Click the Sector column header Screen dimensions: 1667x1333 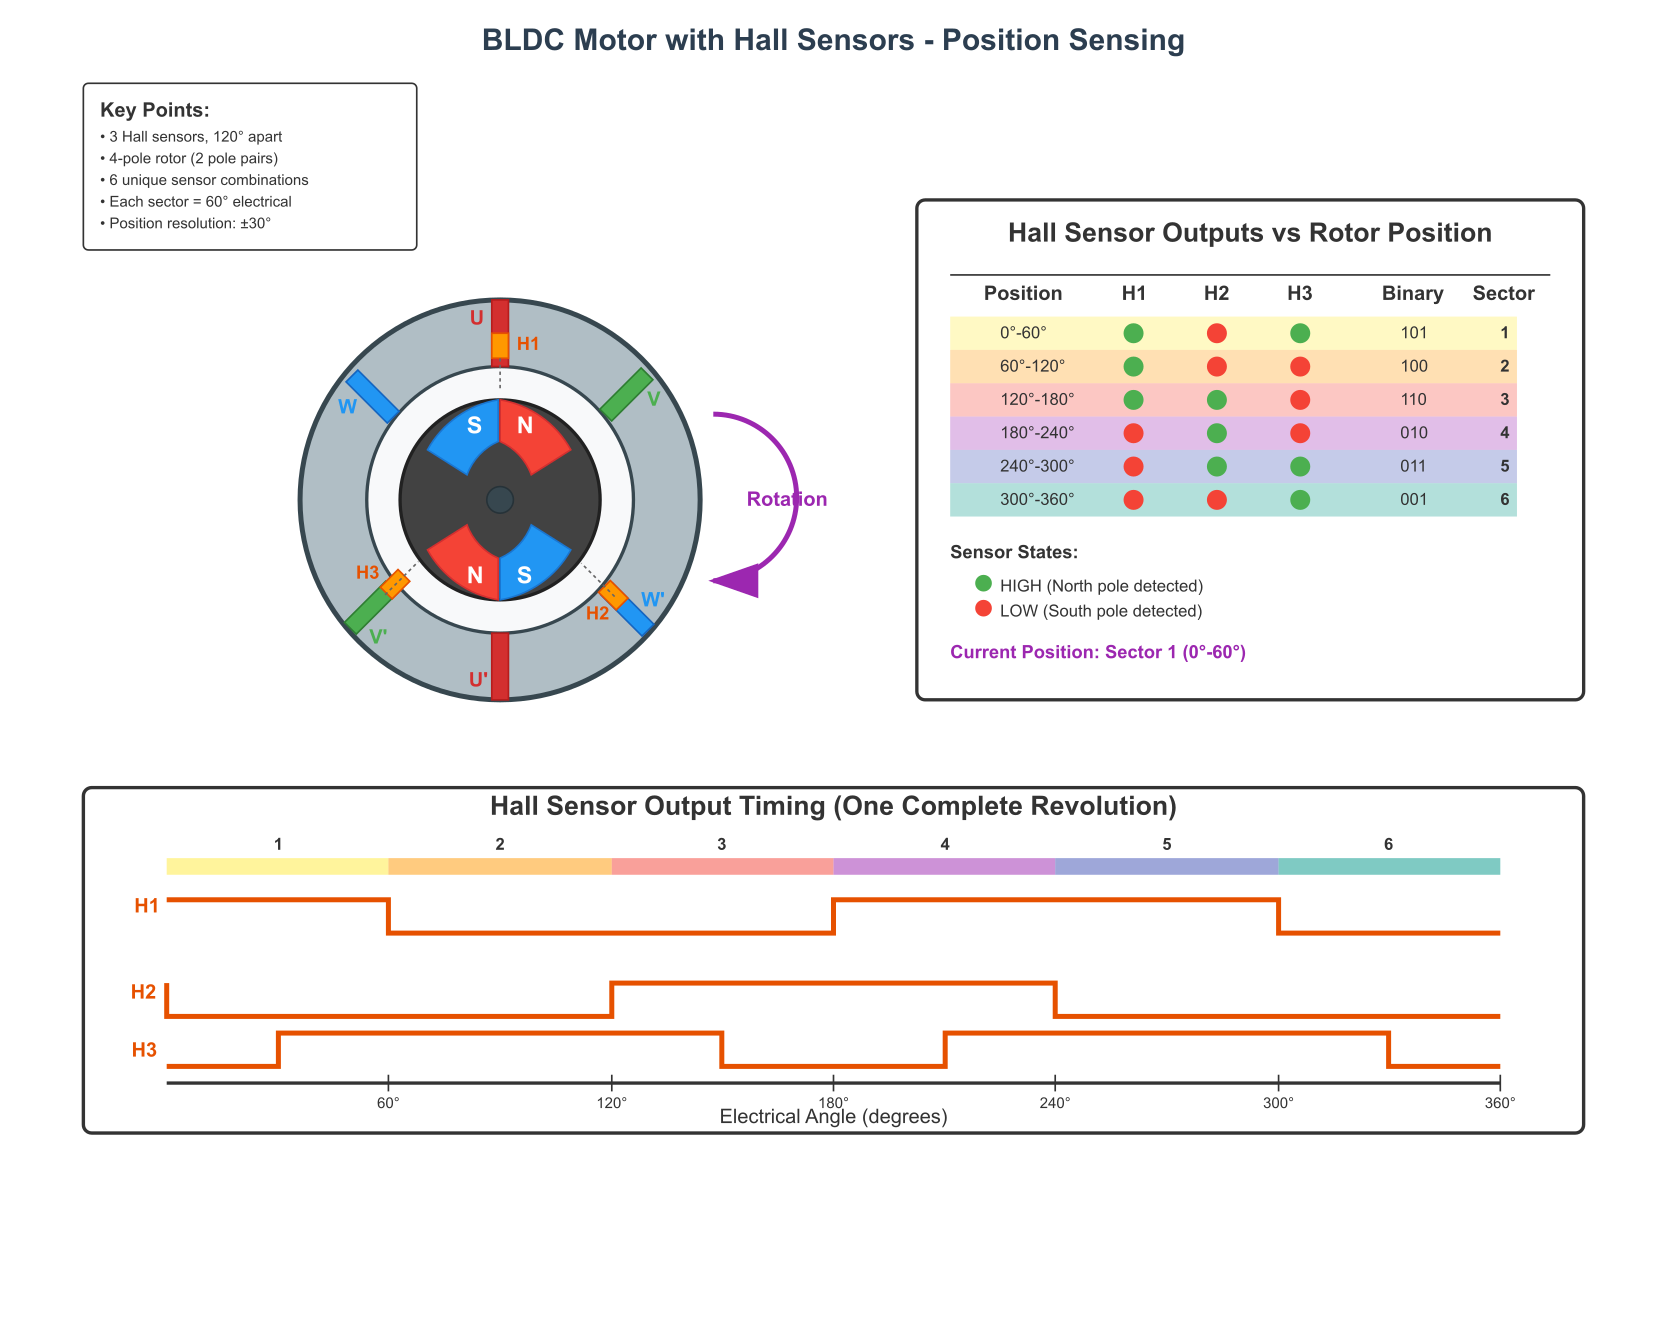pyautogui.click(x=1504, y=293)
